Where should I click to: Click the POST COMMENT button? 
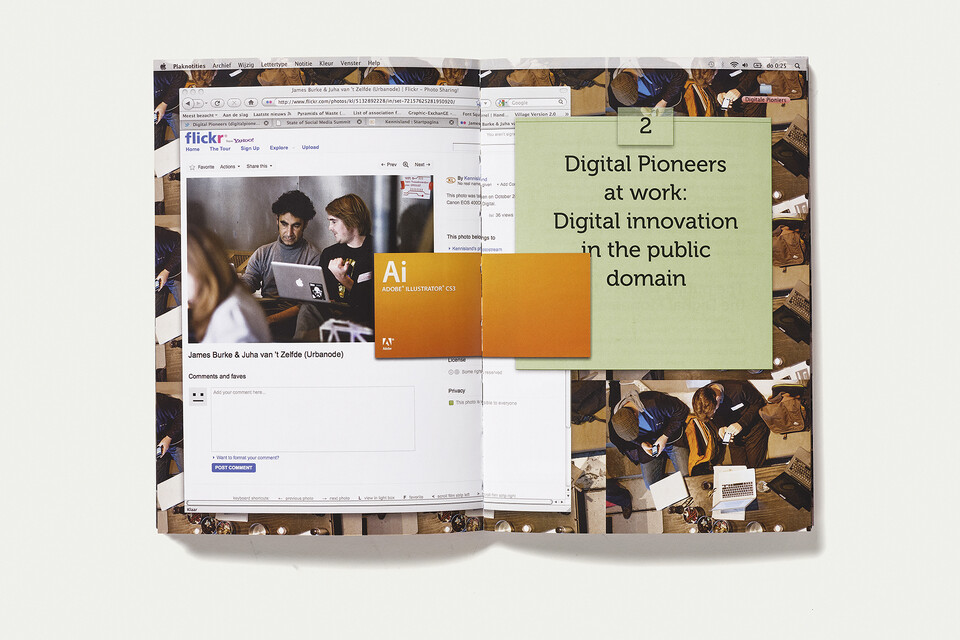pyautogui.click(x=233, y=468)
